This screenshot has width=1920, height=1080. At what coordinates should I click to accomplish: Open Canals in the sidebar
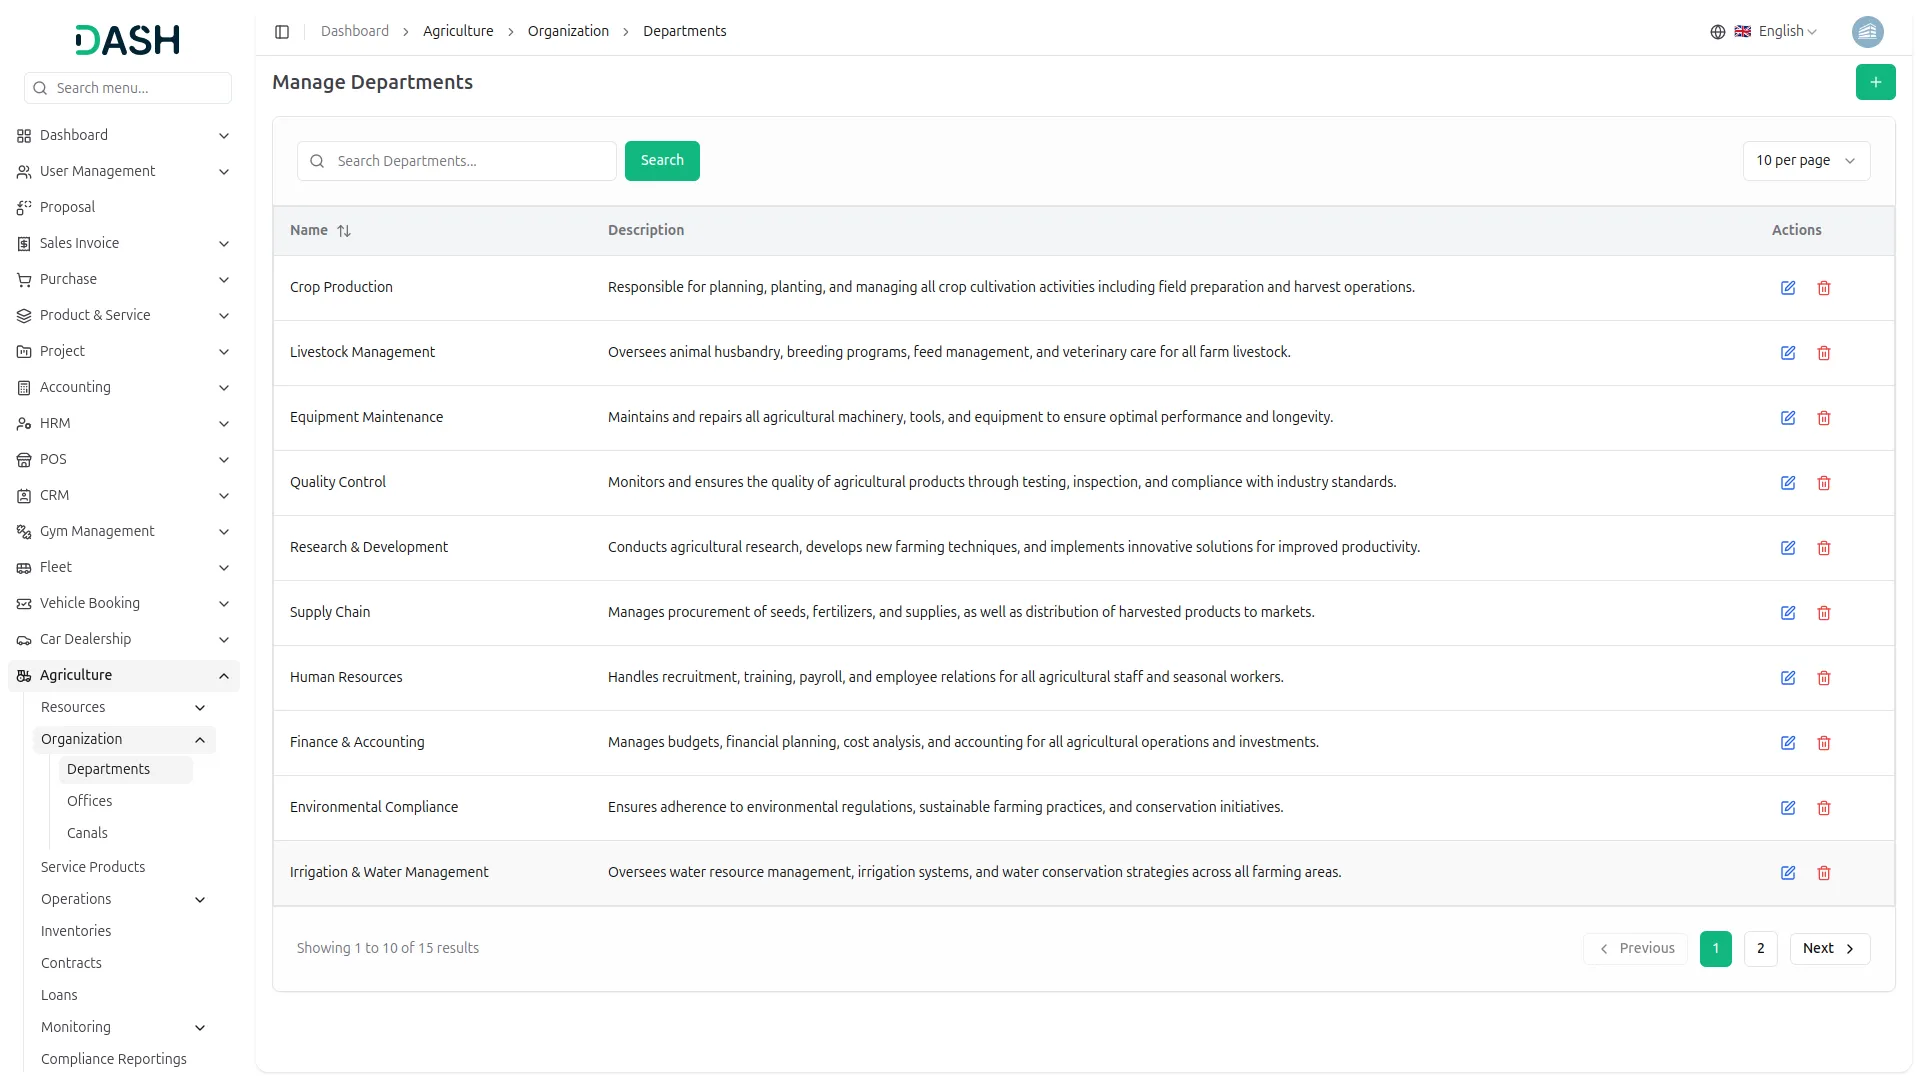(87, 833)
